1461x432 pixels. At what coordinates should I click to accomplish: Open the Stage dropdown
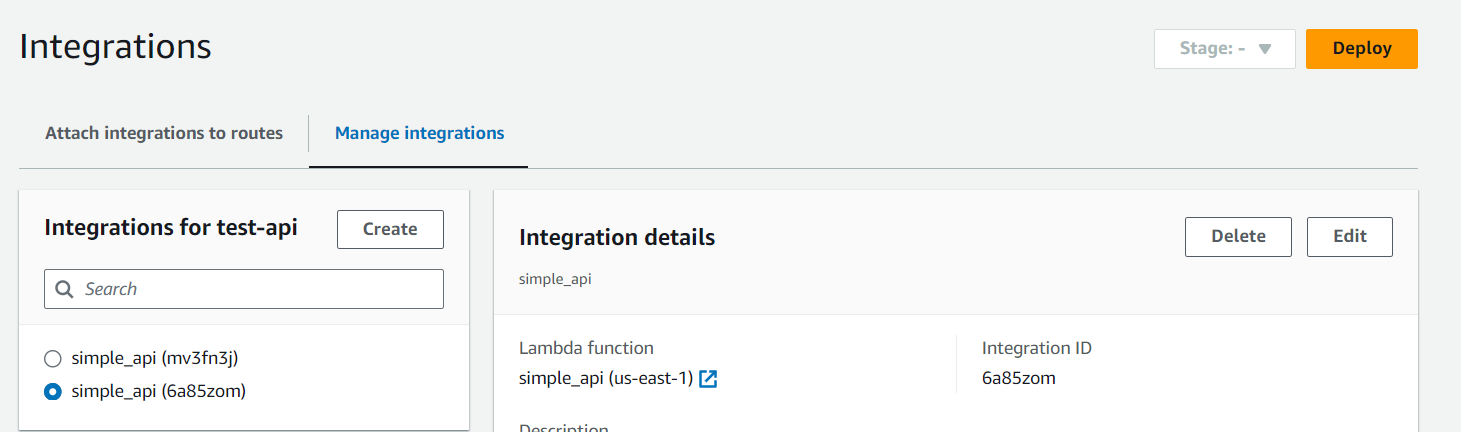pyautogui.click(x=1224, y=49)
